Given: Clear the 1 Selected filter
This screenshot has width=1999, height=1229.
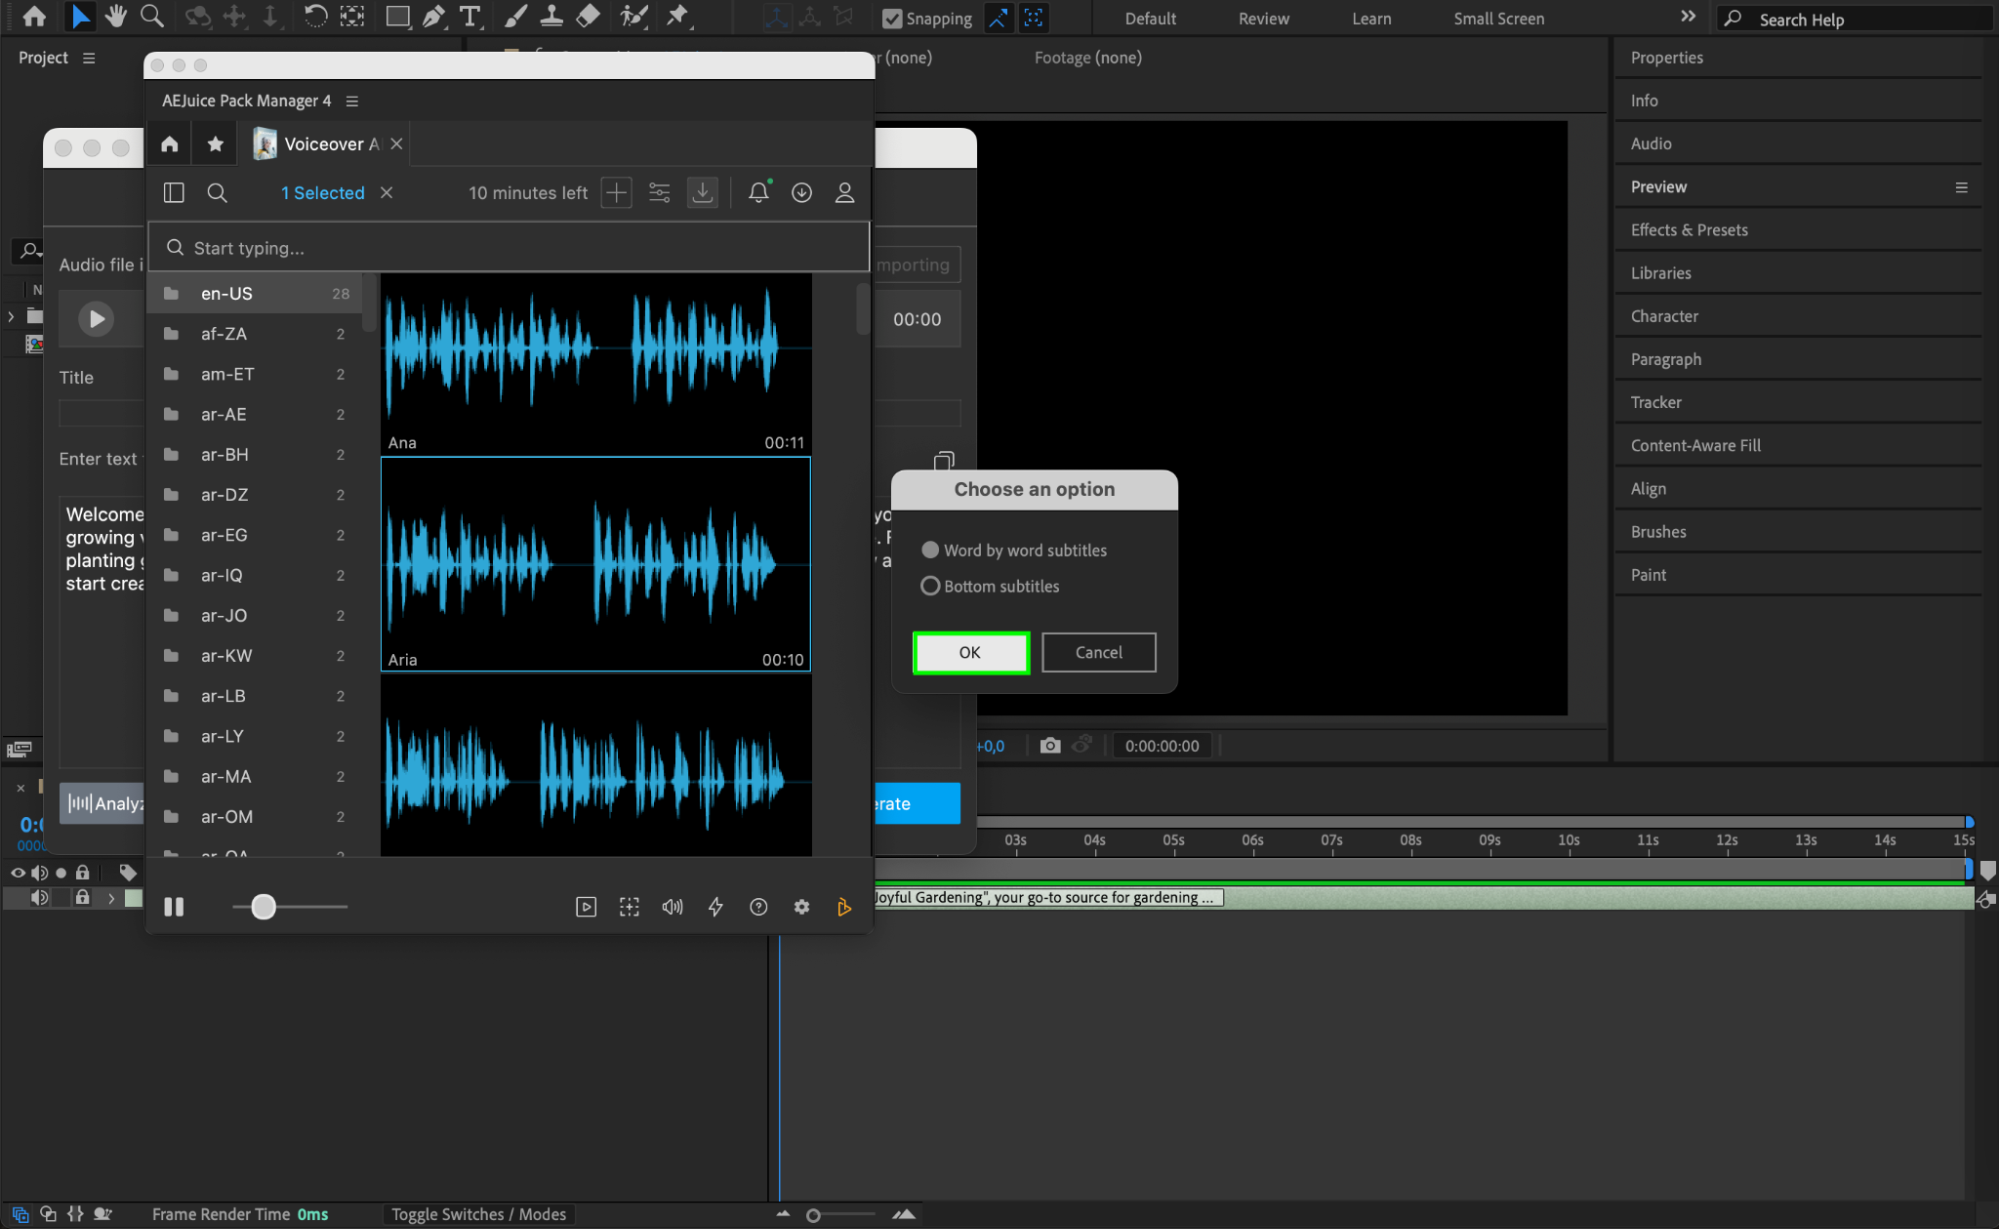Looking at the screenshot, I should point(387,192).
